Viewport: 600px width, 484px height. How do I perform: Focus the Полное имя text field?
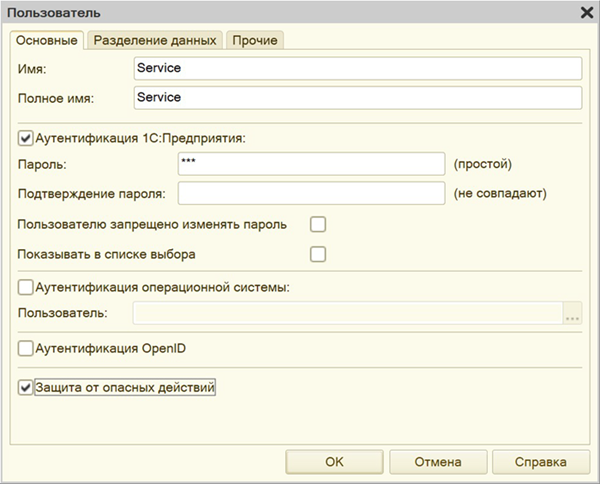(356, 98)
